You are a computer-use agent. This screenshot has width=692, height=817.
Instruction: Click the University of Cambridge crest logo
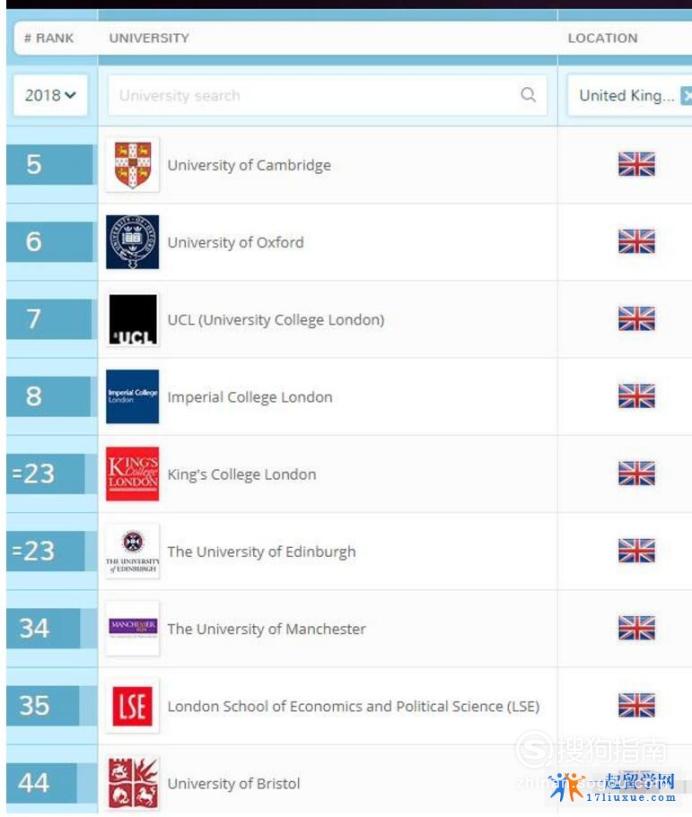132,165
